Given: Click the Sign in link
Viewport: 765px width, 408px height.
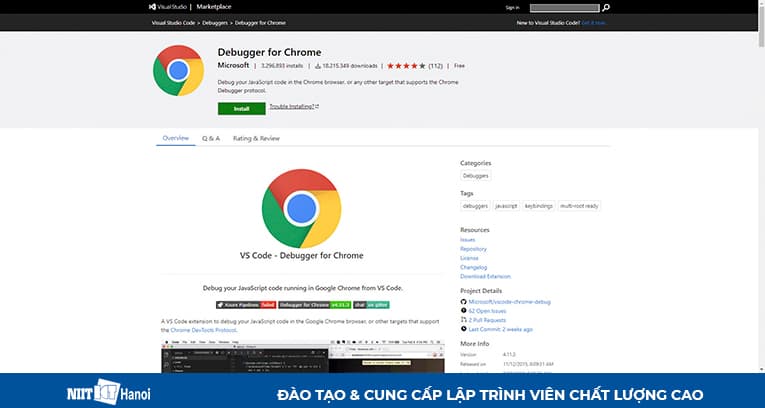Looking at the screenshot, I should click(512, 7).
